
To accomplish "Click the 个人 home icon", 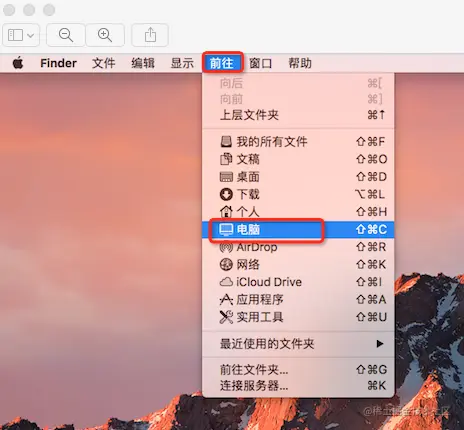I will [226, 212].
